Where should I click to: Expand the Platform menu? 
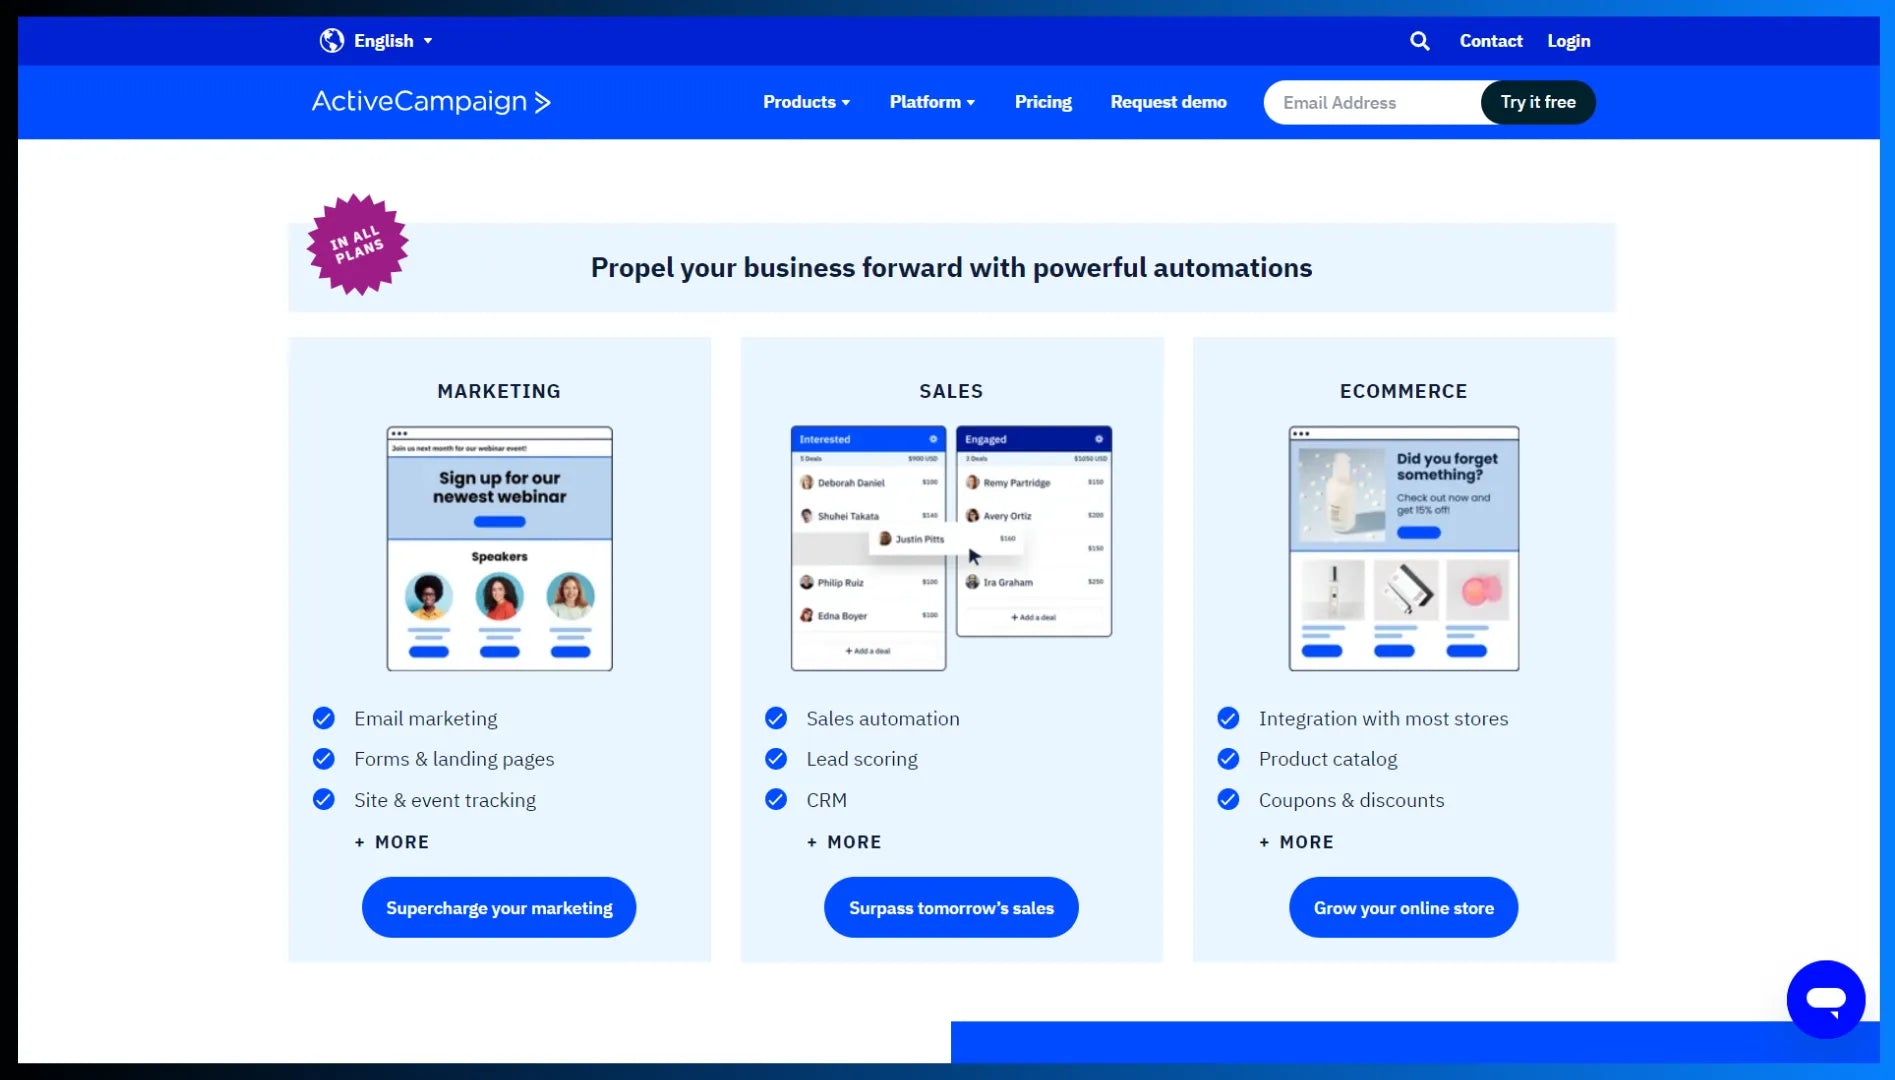point(932,102)
